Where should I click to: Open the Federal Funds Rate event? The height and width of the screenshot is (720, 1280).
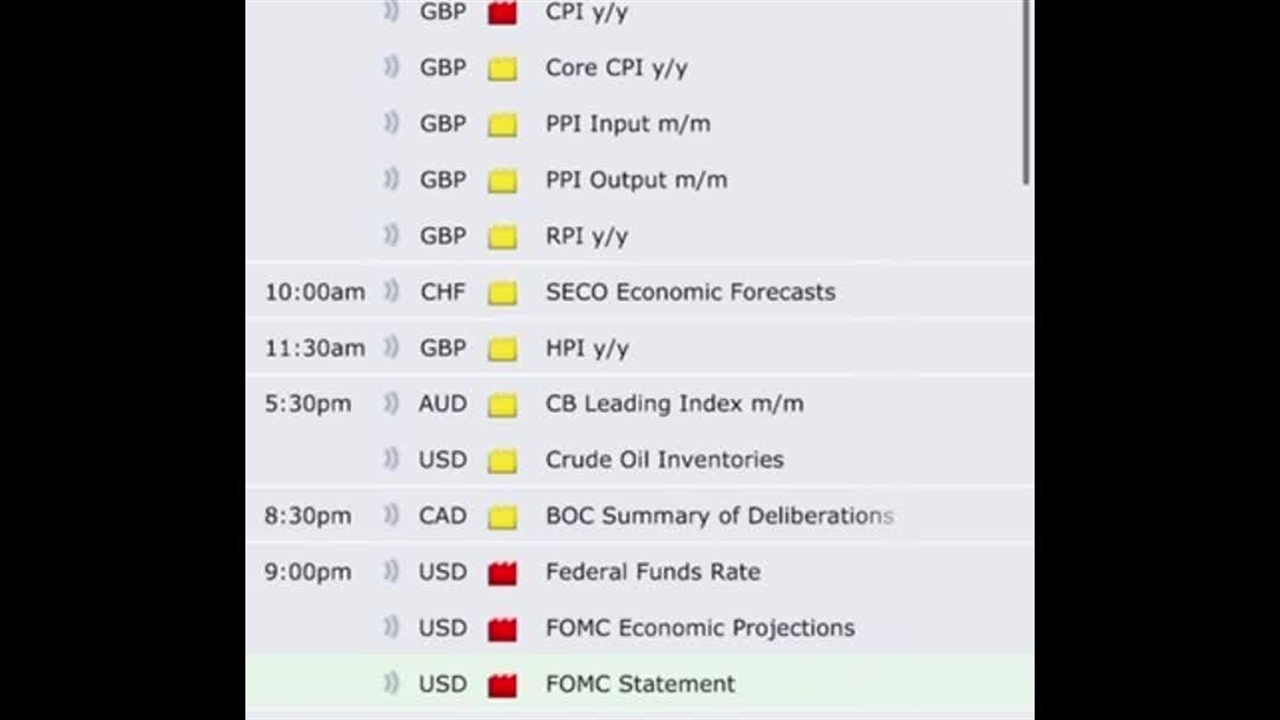(x=652, y=572)
